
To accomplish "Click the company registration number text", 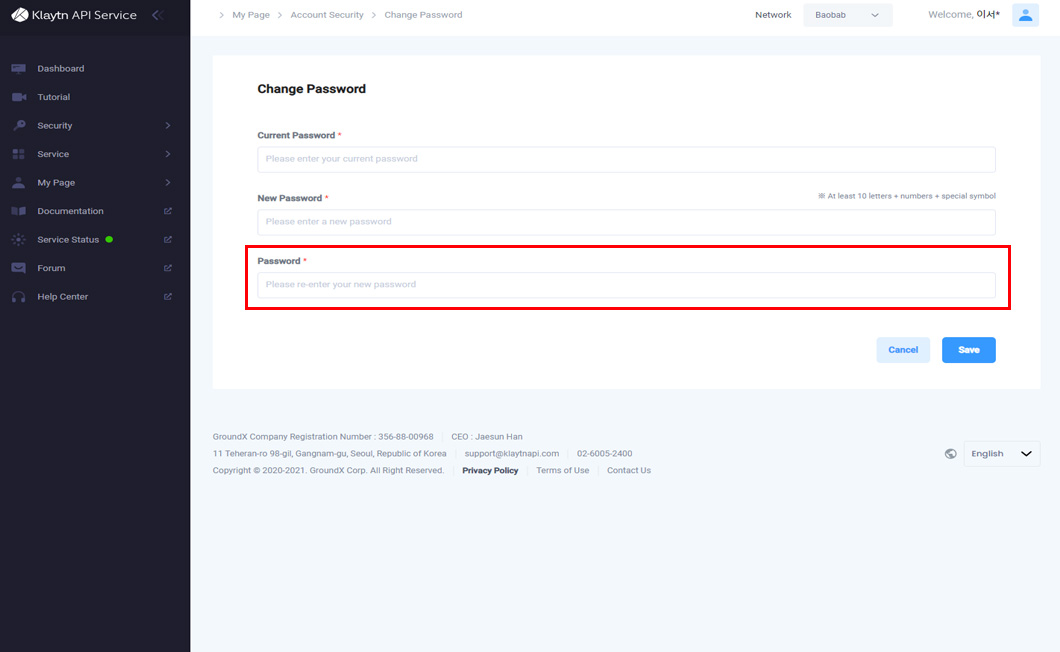I will 323,437.
